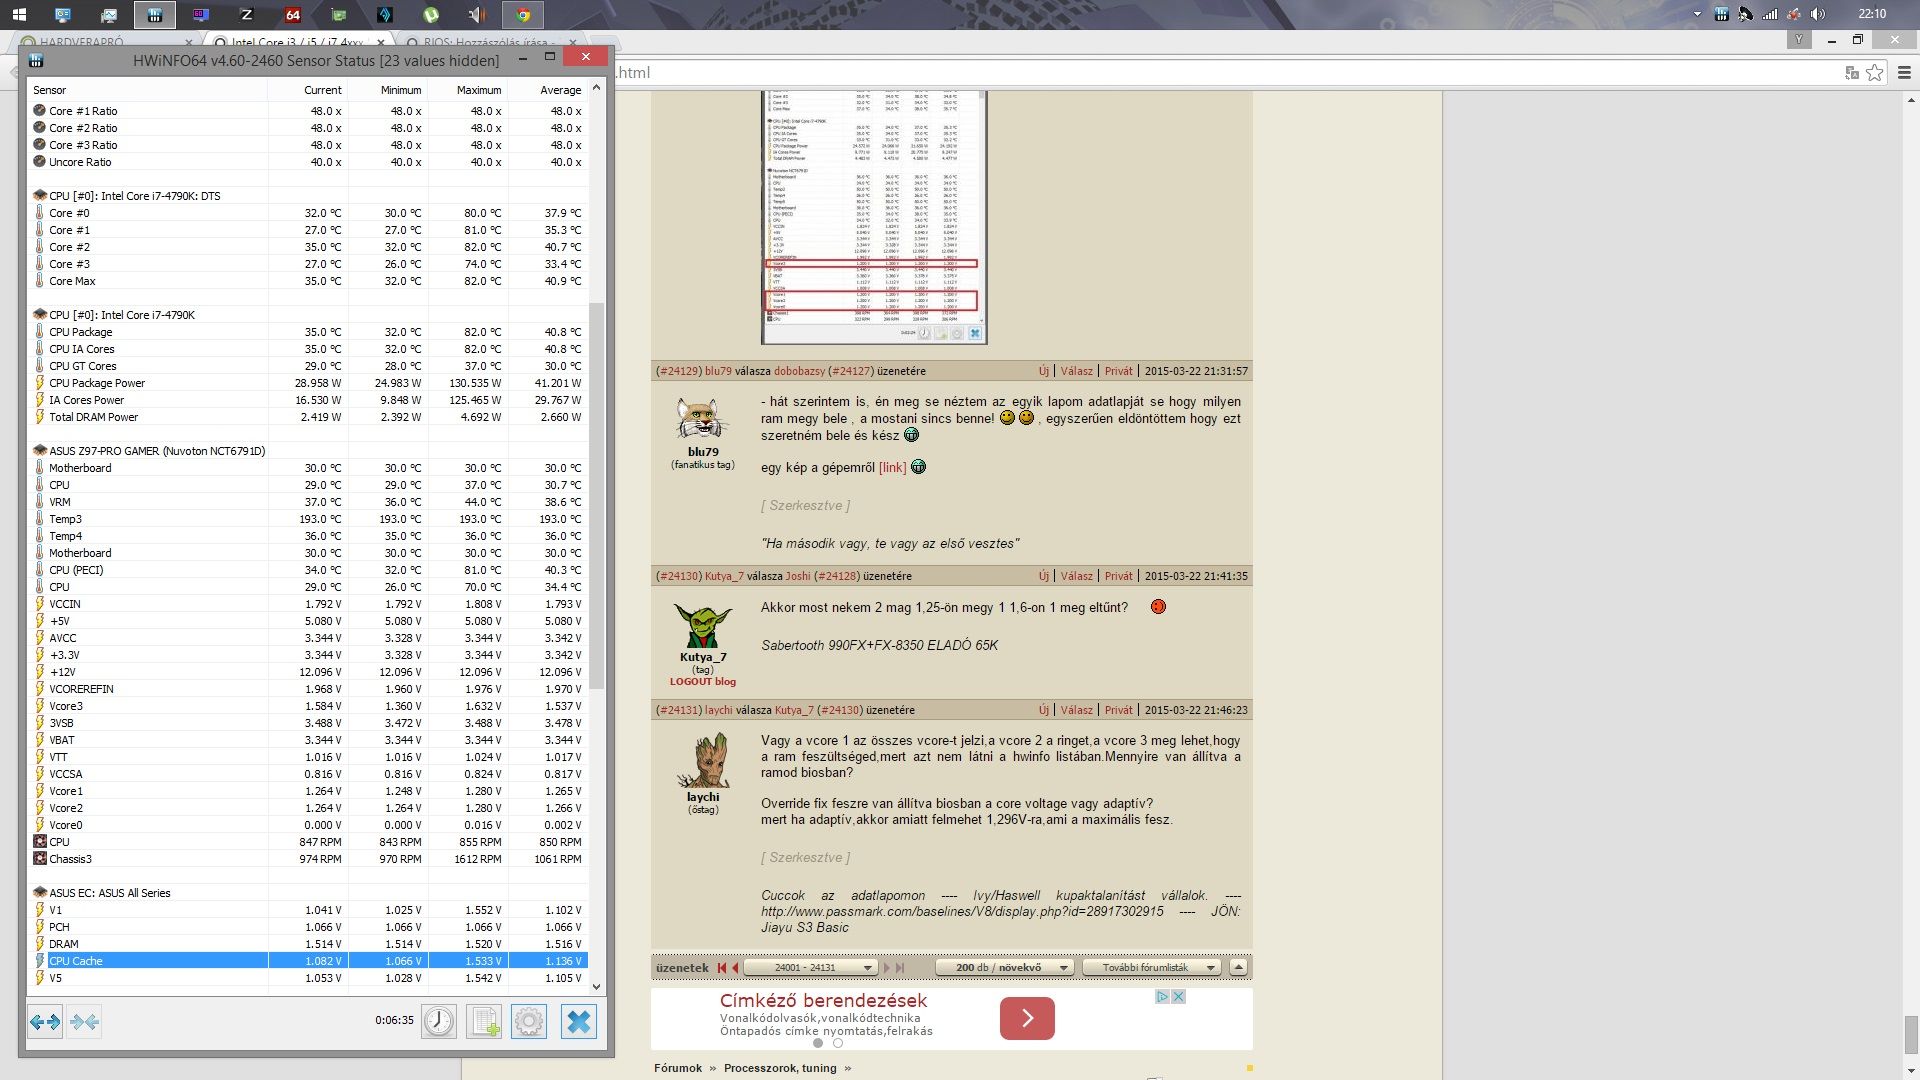This screenshot has width=1920, height=1080.
Task: Open the CPU-Z taskbar icon
Action: point(246,15)
